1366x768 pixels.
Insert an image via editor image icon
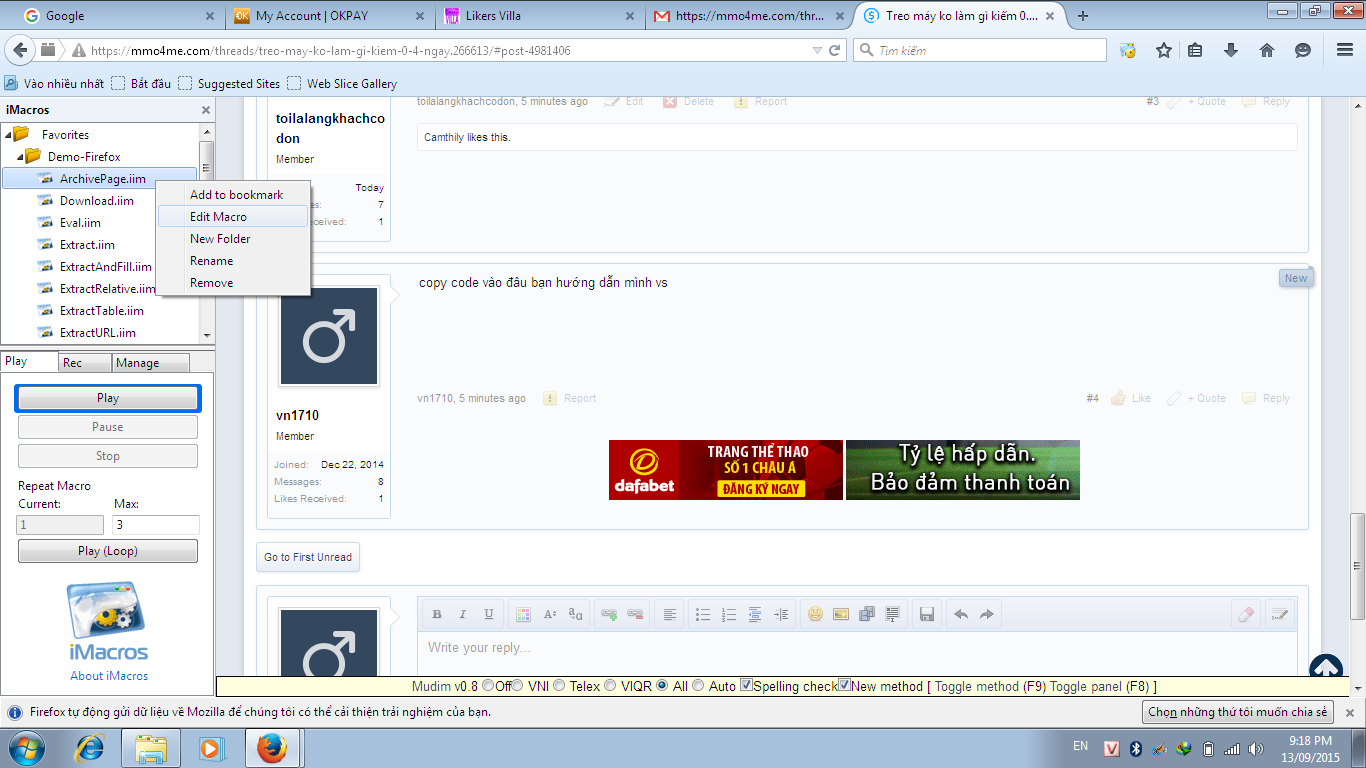pos(841,614)
